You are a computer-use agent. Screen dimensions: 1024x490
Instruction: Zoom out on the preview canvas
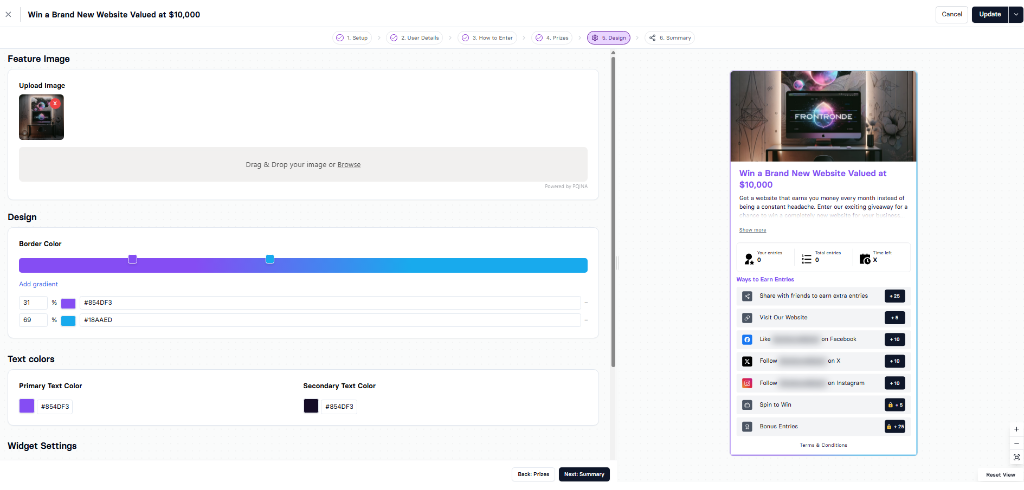(x=1016, y=442)
